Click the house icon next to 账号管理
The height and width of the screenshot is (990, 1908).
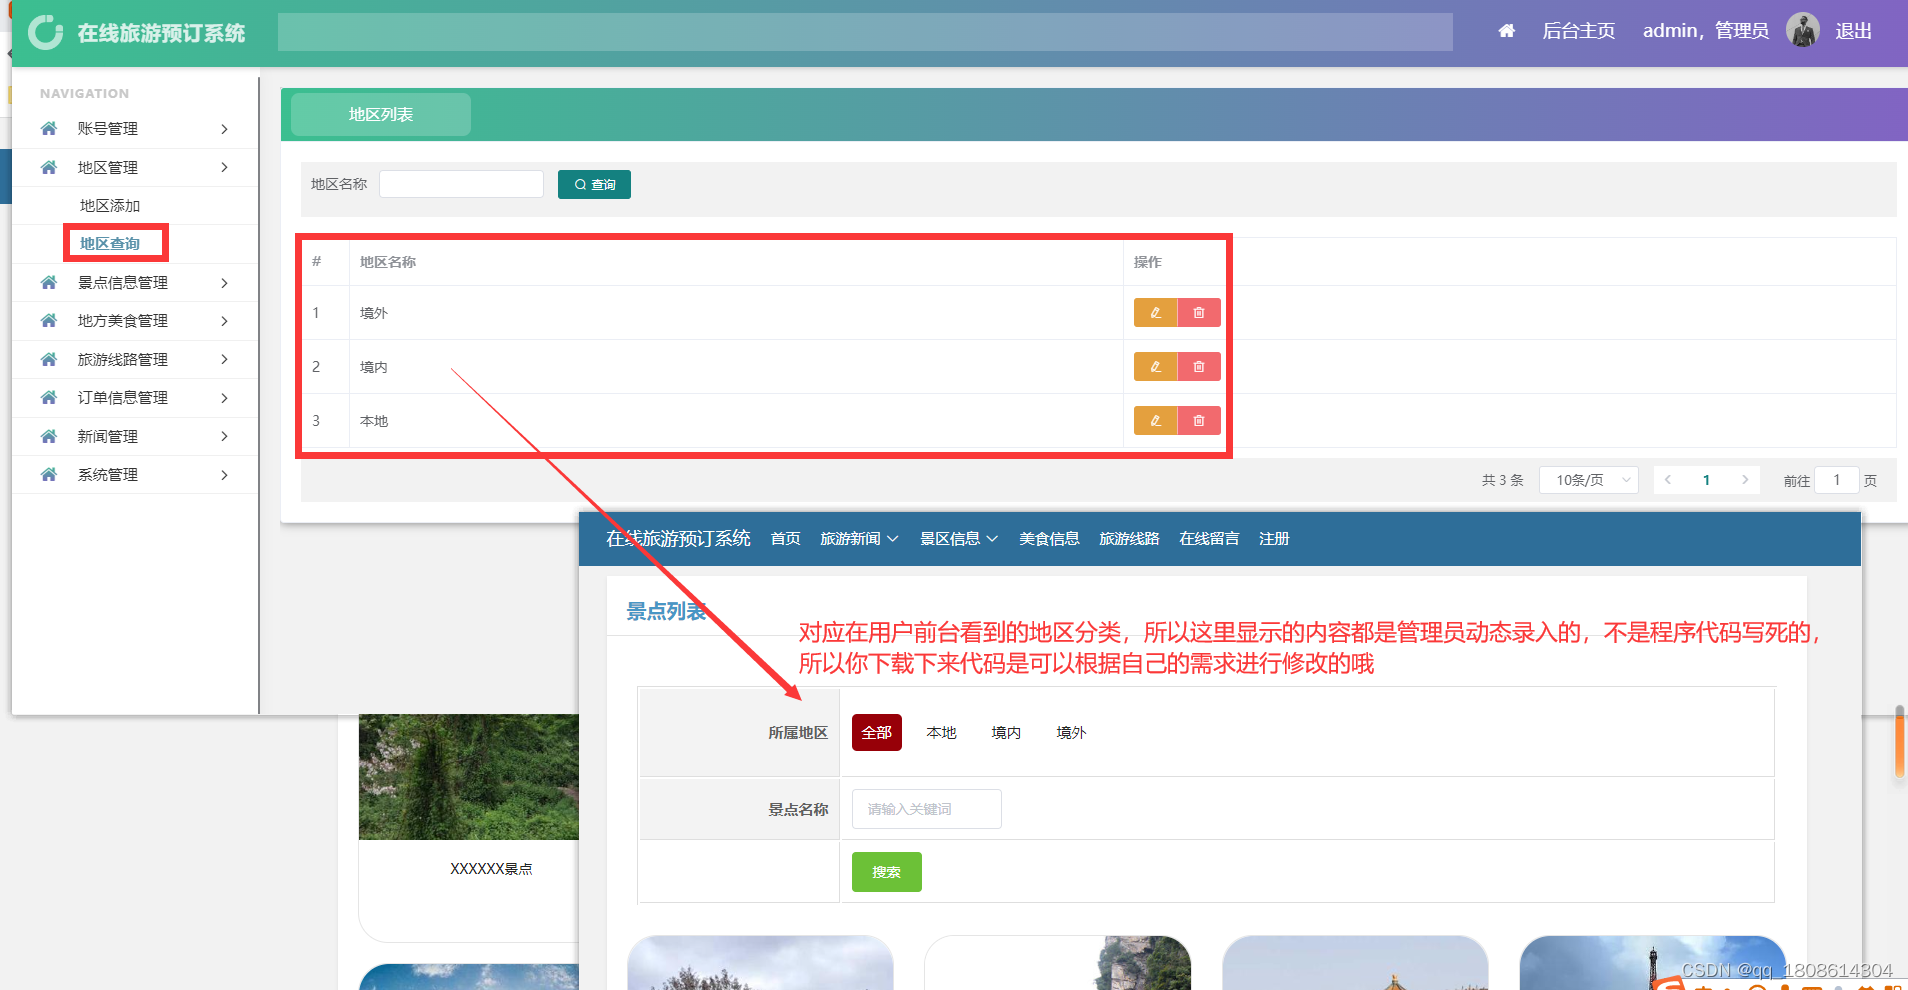tap(48, 128)
